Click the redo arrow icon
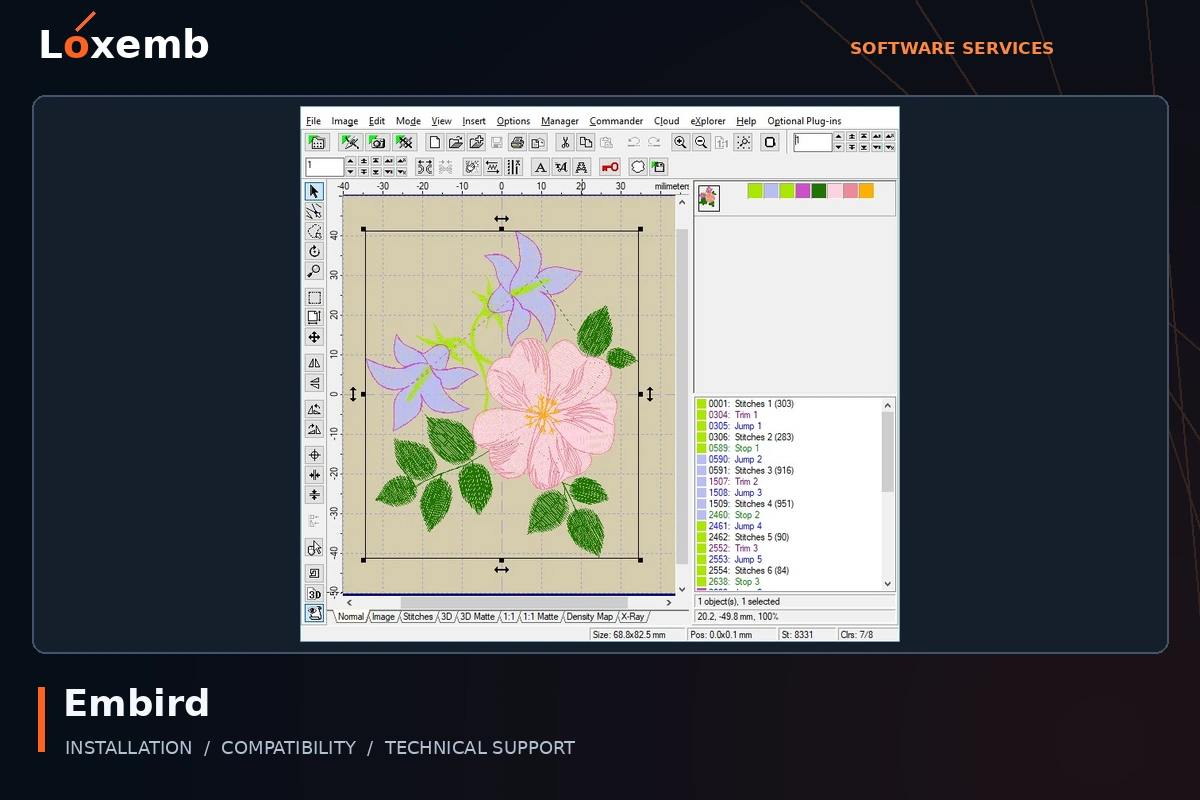The image size is (1200, 800). pyautogui.click(x=654, y=143)
